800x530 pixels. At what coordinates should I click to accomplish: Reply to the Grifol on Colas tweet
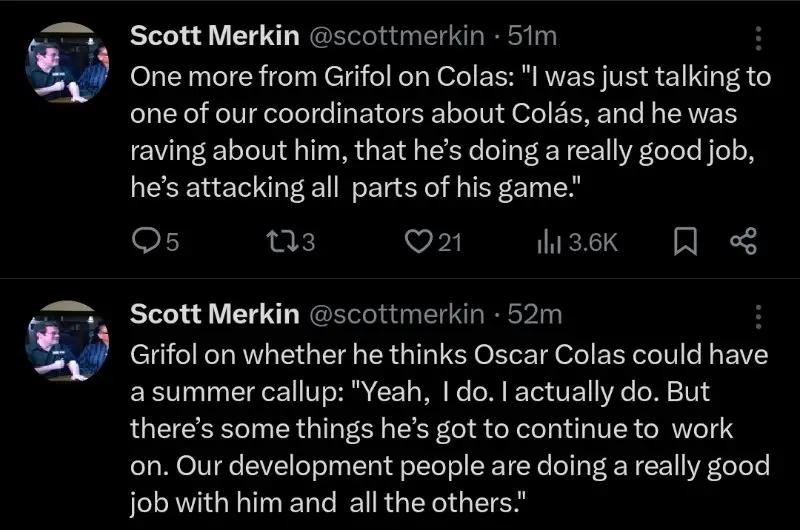click(147, 241)
